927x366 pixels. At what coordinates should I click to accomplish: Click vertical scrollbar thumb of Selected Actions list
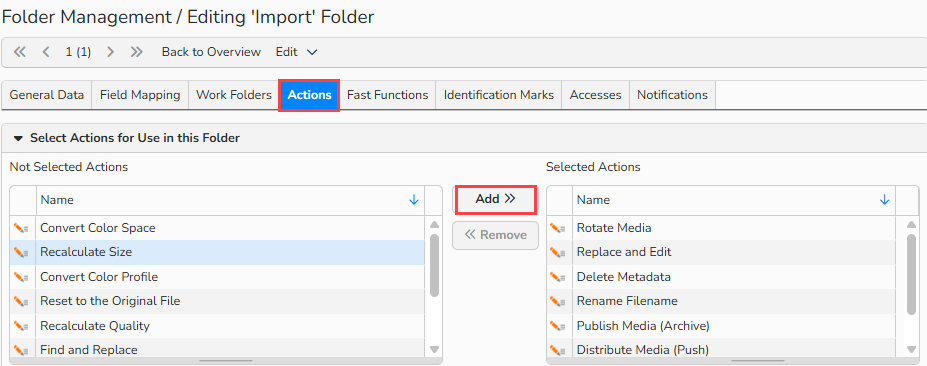[x=911, y=274]
